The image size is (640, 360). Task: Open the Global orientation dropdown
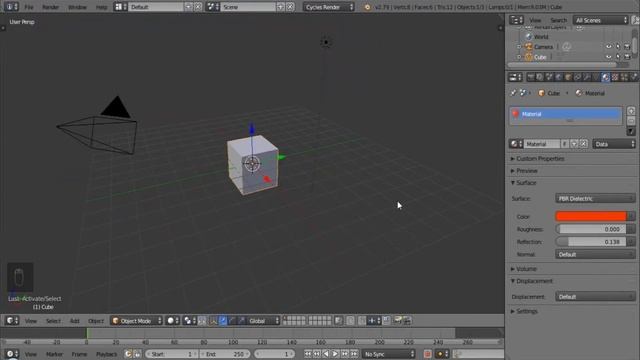263,321
